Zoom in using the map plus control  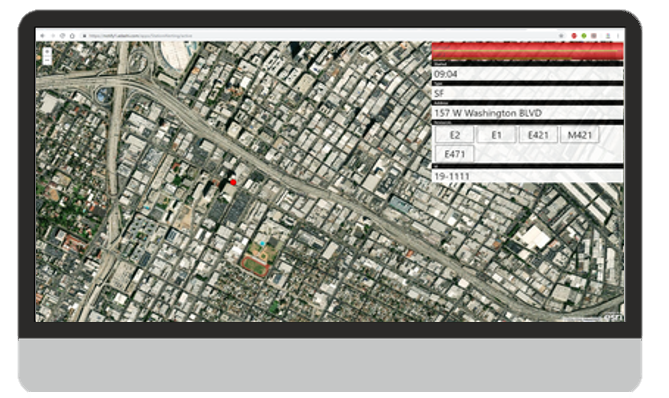click(47, 51)
